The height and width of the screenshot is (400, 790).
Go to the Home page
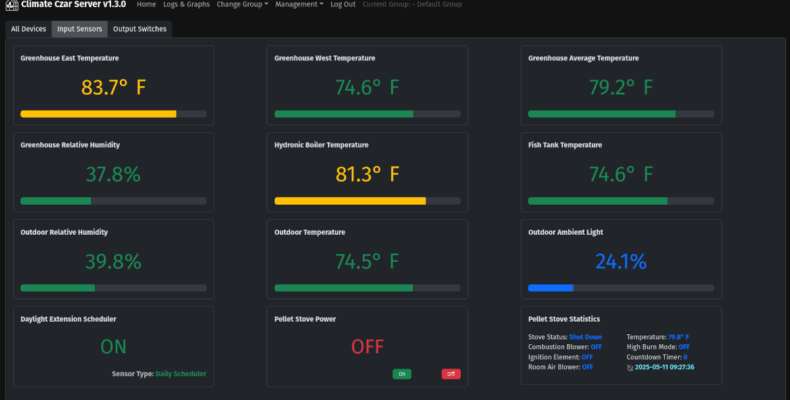pos(146,5)
